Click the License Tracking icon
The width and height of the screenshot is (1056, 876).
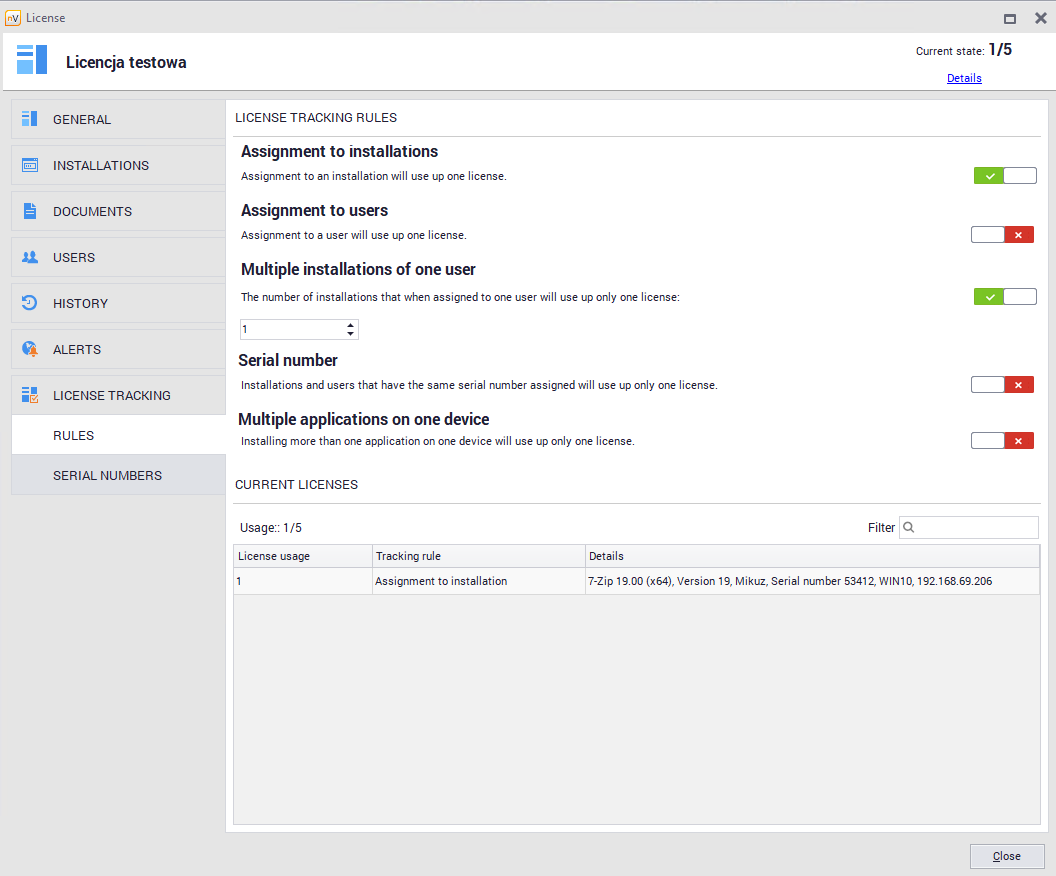point(30,395)
